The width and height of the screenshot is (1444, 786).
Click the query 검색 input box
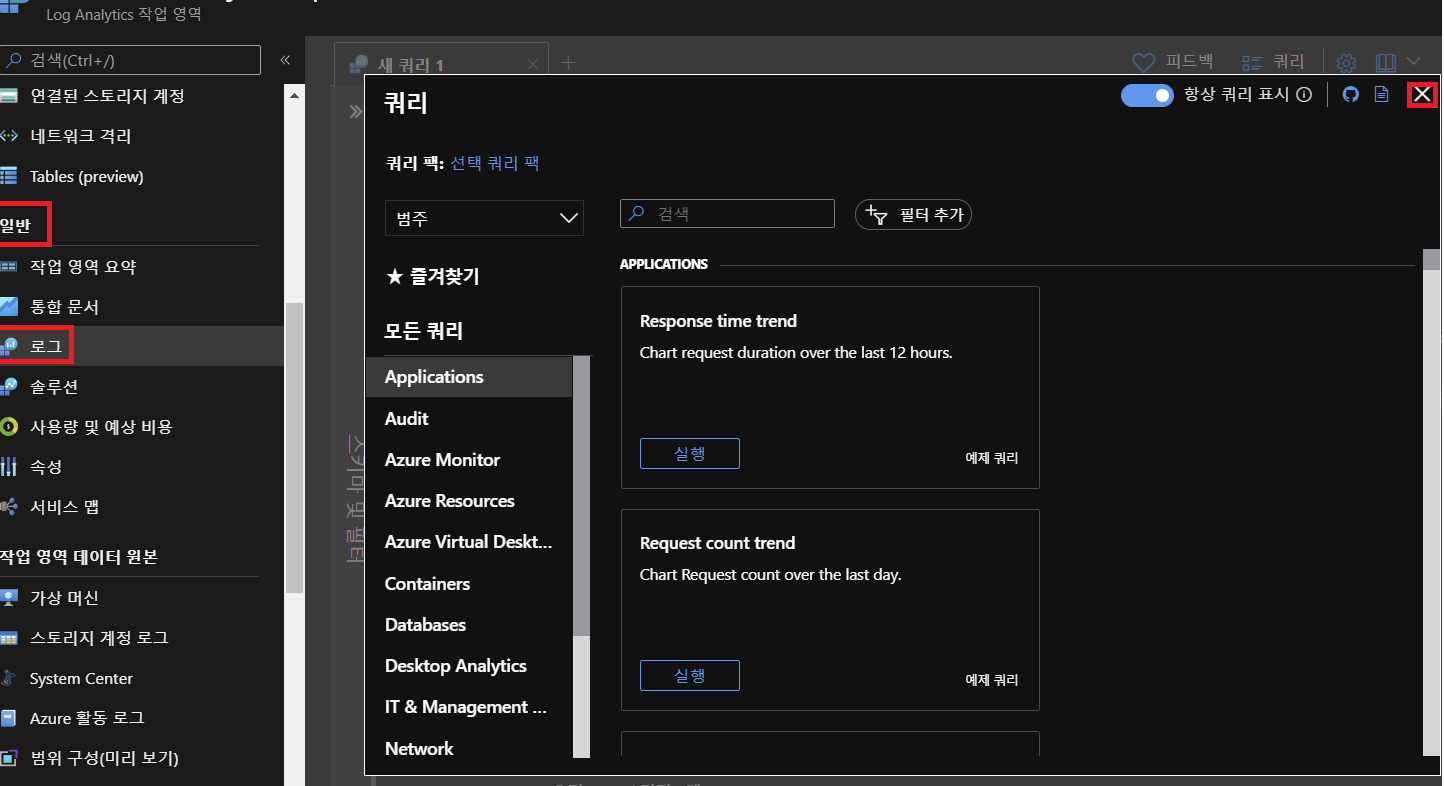[727, 214]
